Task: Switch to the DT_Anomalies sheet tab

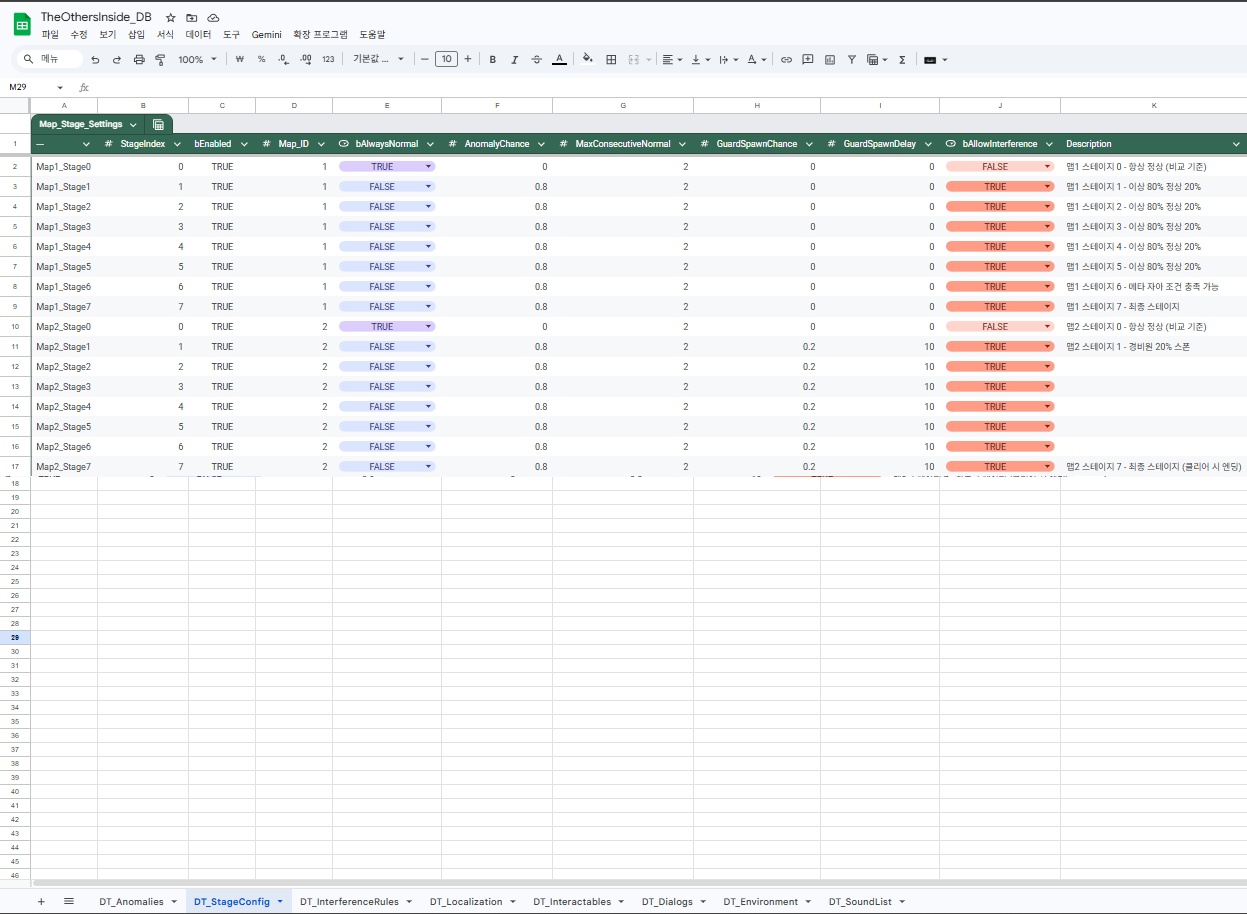Action: click(138, 901)
